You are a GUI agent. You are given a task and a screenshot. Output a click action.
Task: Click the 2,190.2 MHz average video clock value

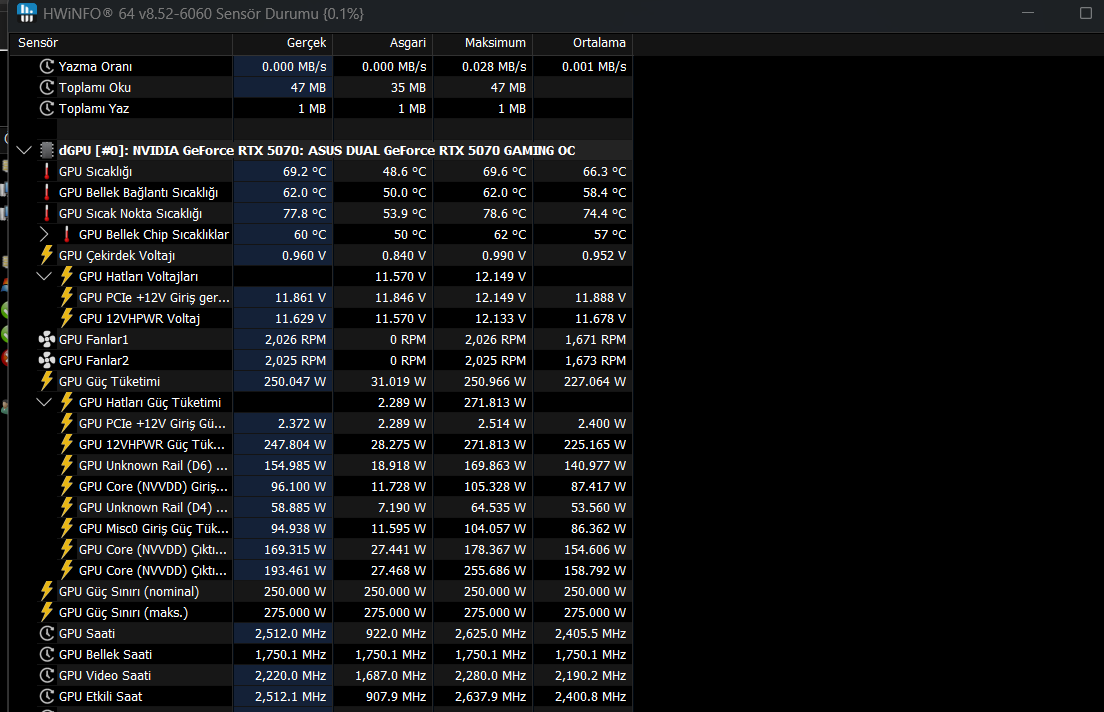[x=590, y=675]
